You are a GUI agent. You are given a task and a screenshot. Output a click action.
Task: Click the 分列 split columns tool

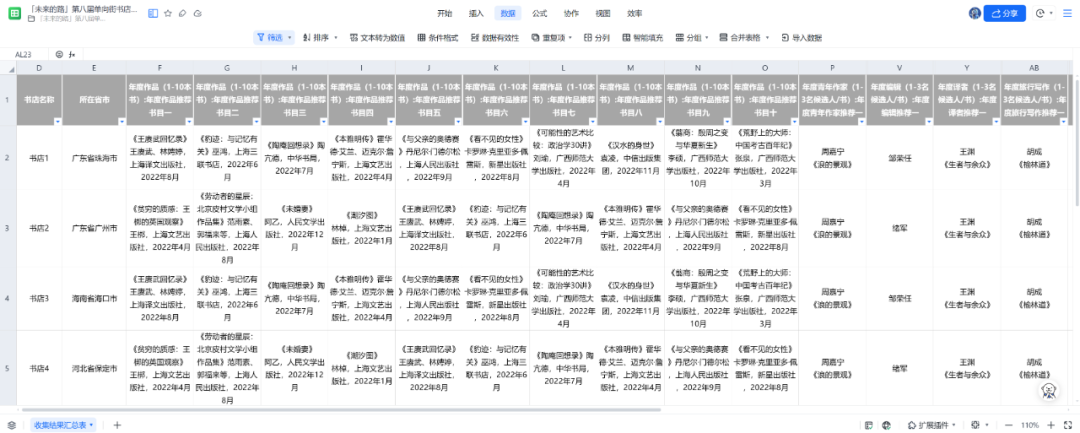[x=596, y=37]
